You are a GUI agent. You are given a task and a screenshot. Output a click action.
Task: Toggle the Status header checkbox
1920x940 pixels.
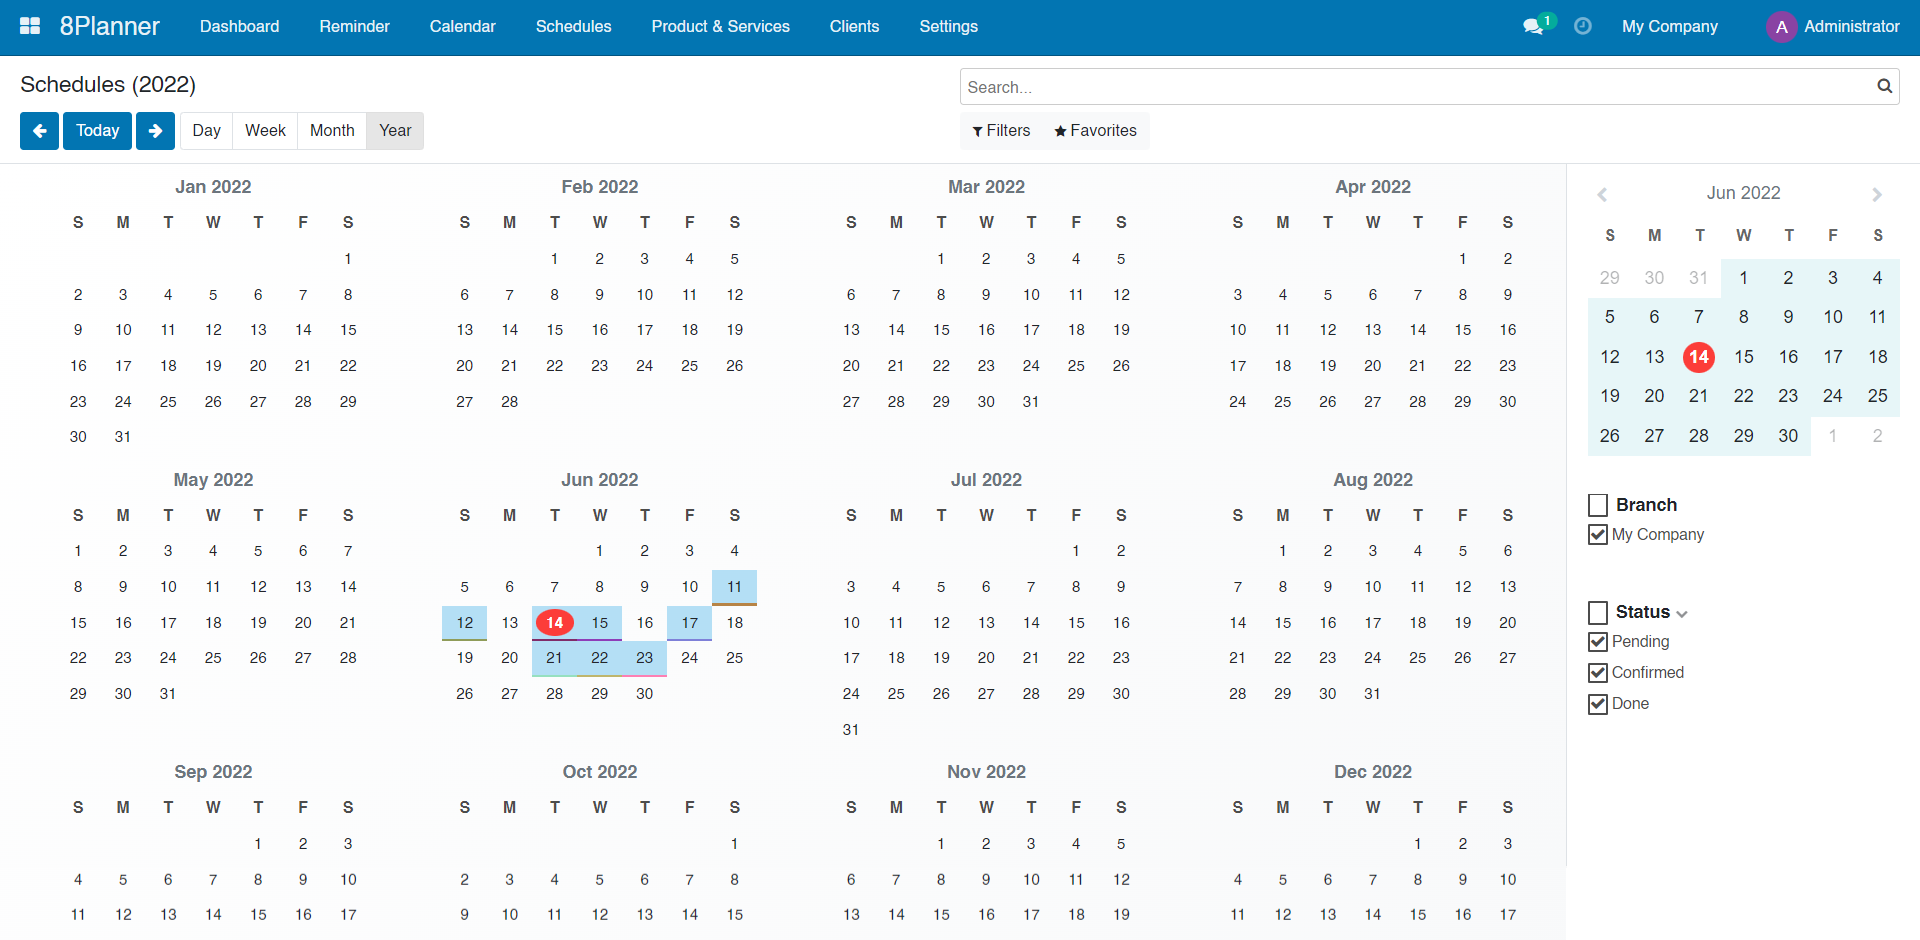coord(1598,612)
